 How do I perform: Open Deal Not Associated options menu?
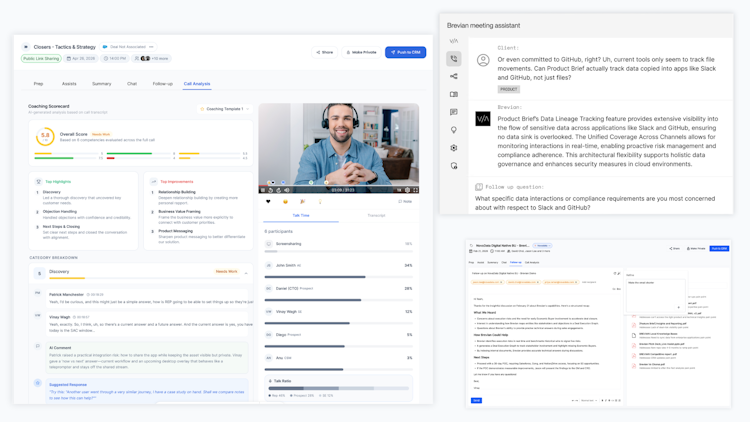pyautogui.click(x=151, y=47)
